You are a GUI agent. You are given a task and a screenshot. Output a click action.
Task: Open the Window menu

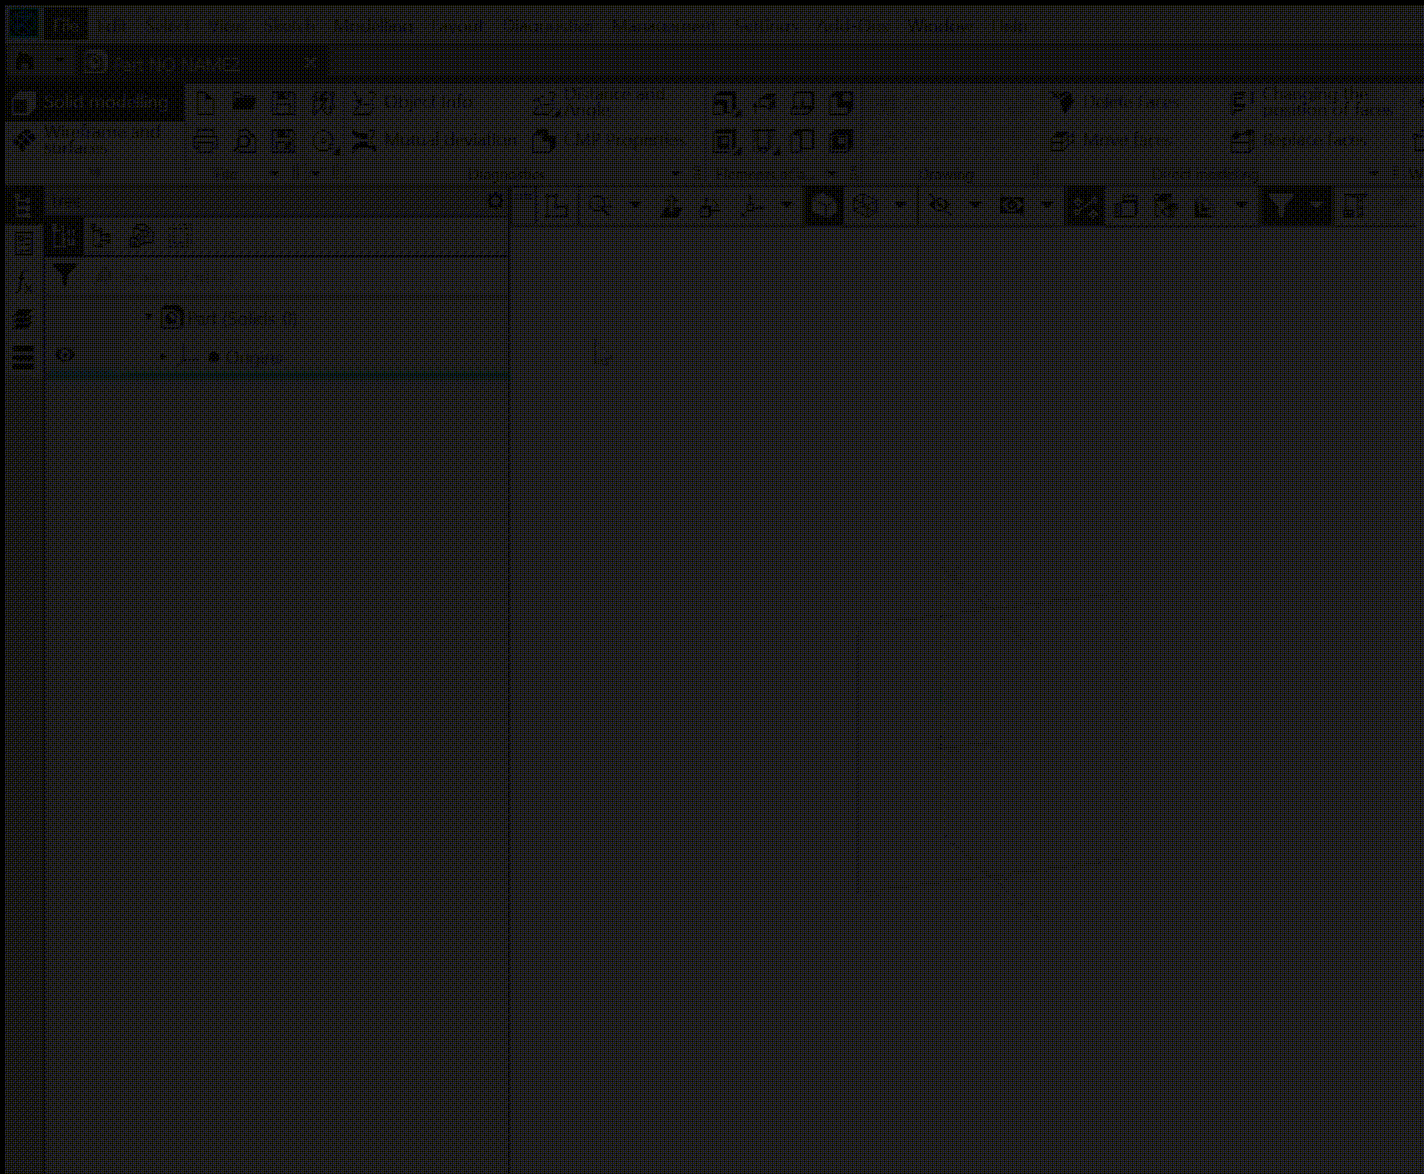[x=938, y=25]
